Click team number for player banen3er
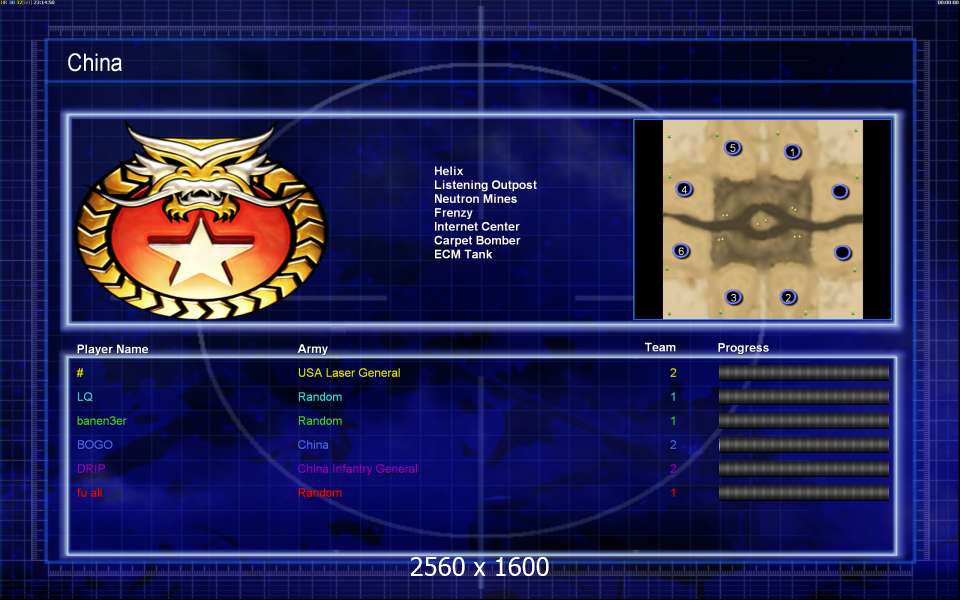The image size is (960, 600). pos(673,421)
